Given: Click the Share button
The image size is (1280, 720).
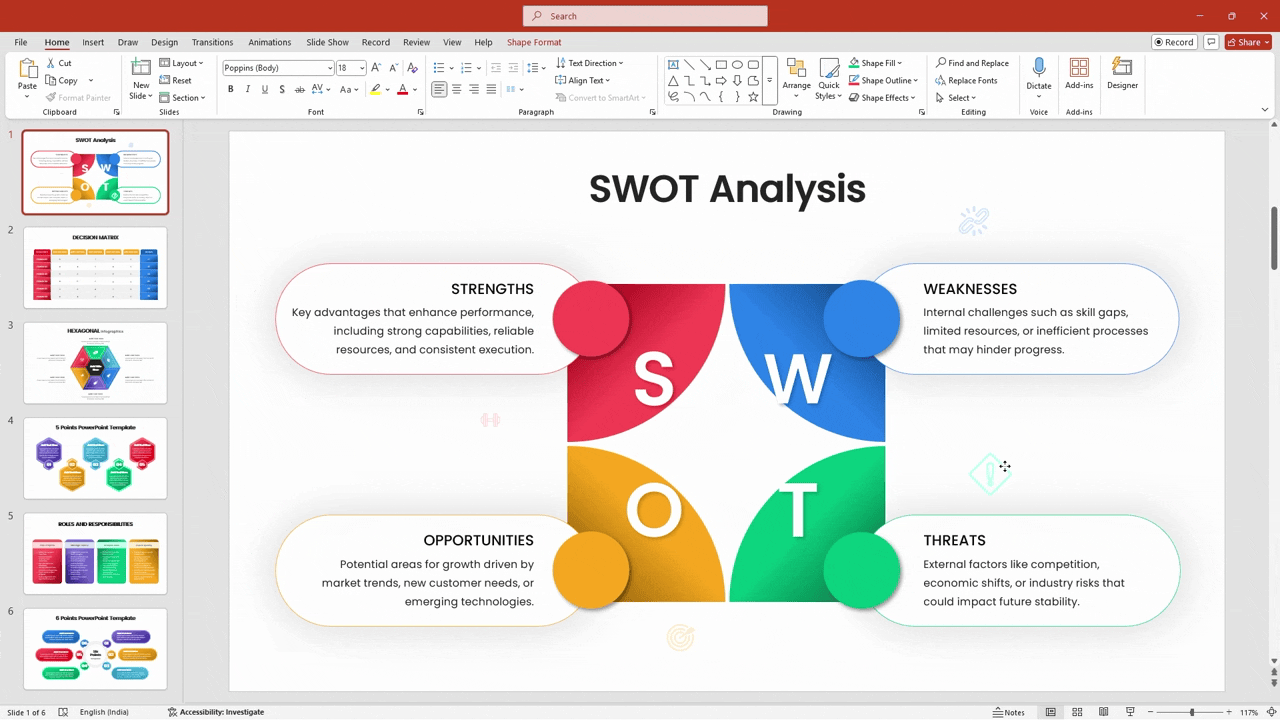Looking at the screenshot, I should [x=1246, y=42].
